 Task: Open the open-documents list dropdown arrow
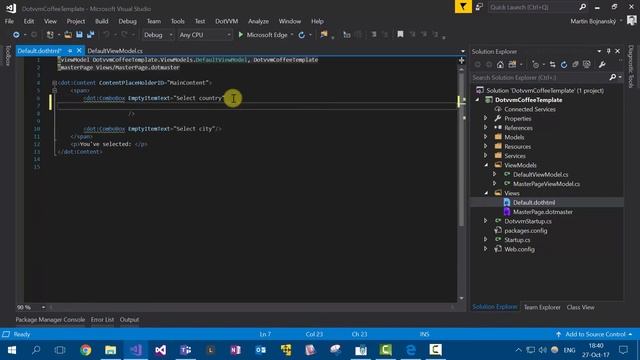[x=462, y=51]
